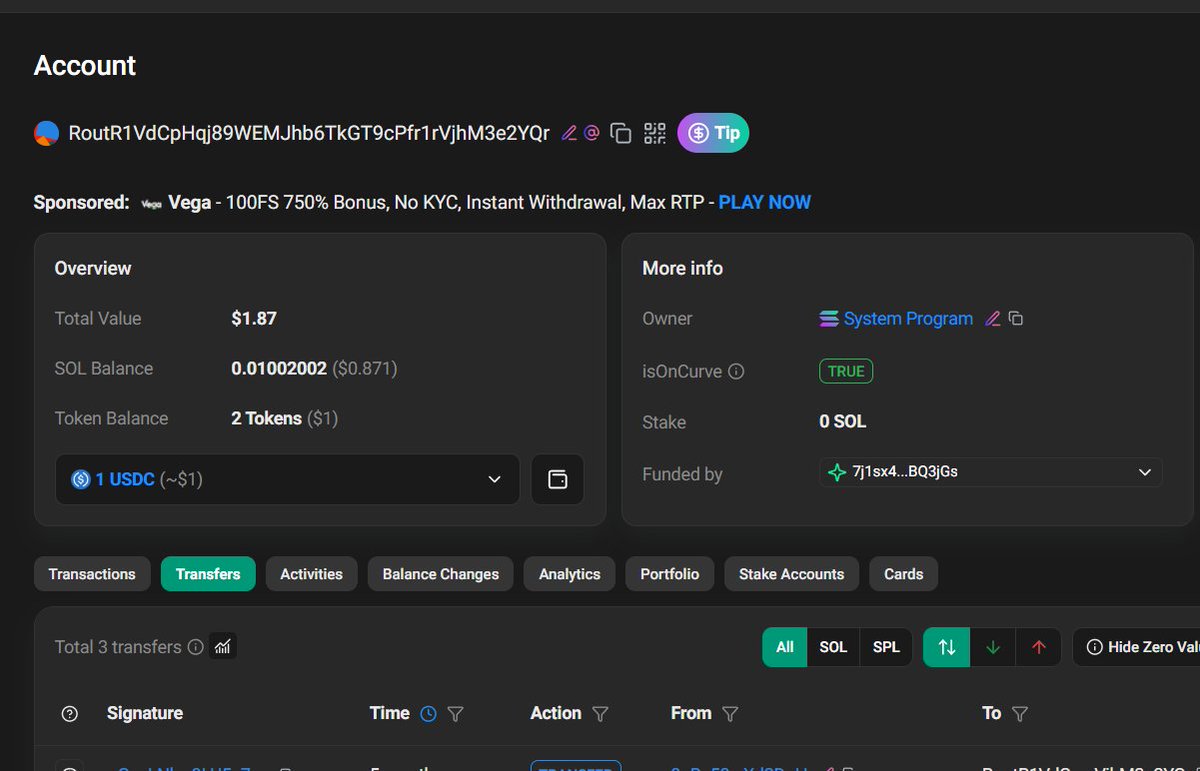Toggle the Hide Zero Value option
This screenshot has height=771, width=1200.
(x=1137, y=647)
